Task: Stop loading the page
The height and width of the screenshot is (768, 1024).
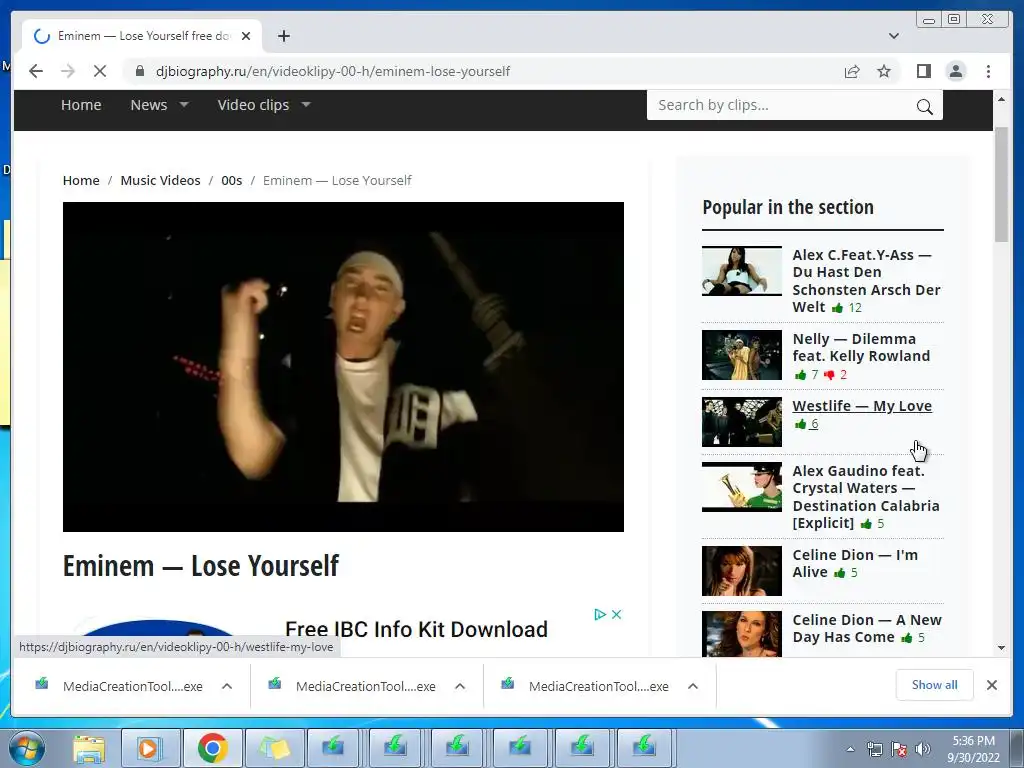Action: (100, 71)
